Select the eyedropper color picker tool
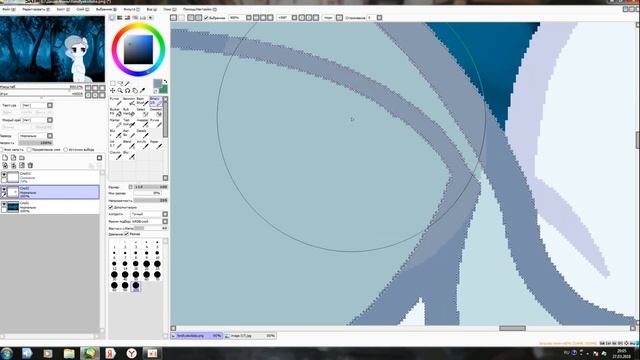Image resolution: width=640 pixels, height=360 pixels. (142, 91)
